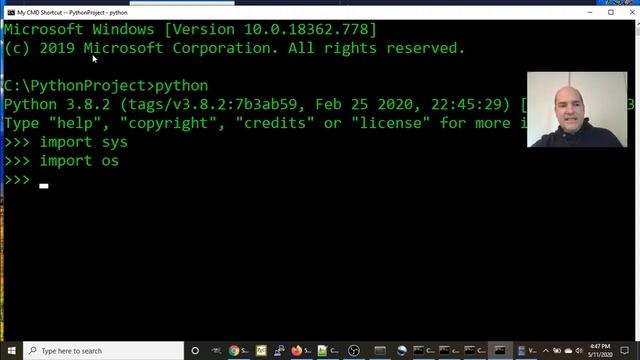
Task: Open OneDrive cloud icon in tray
Action: pyautogui.click(x=568, y=351)
